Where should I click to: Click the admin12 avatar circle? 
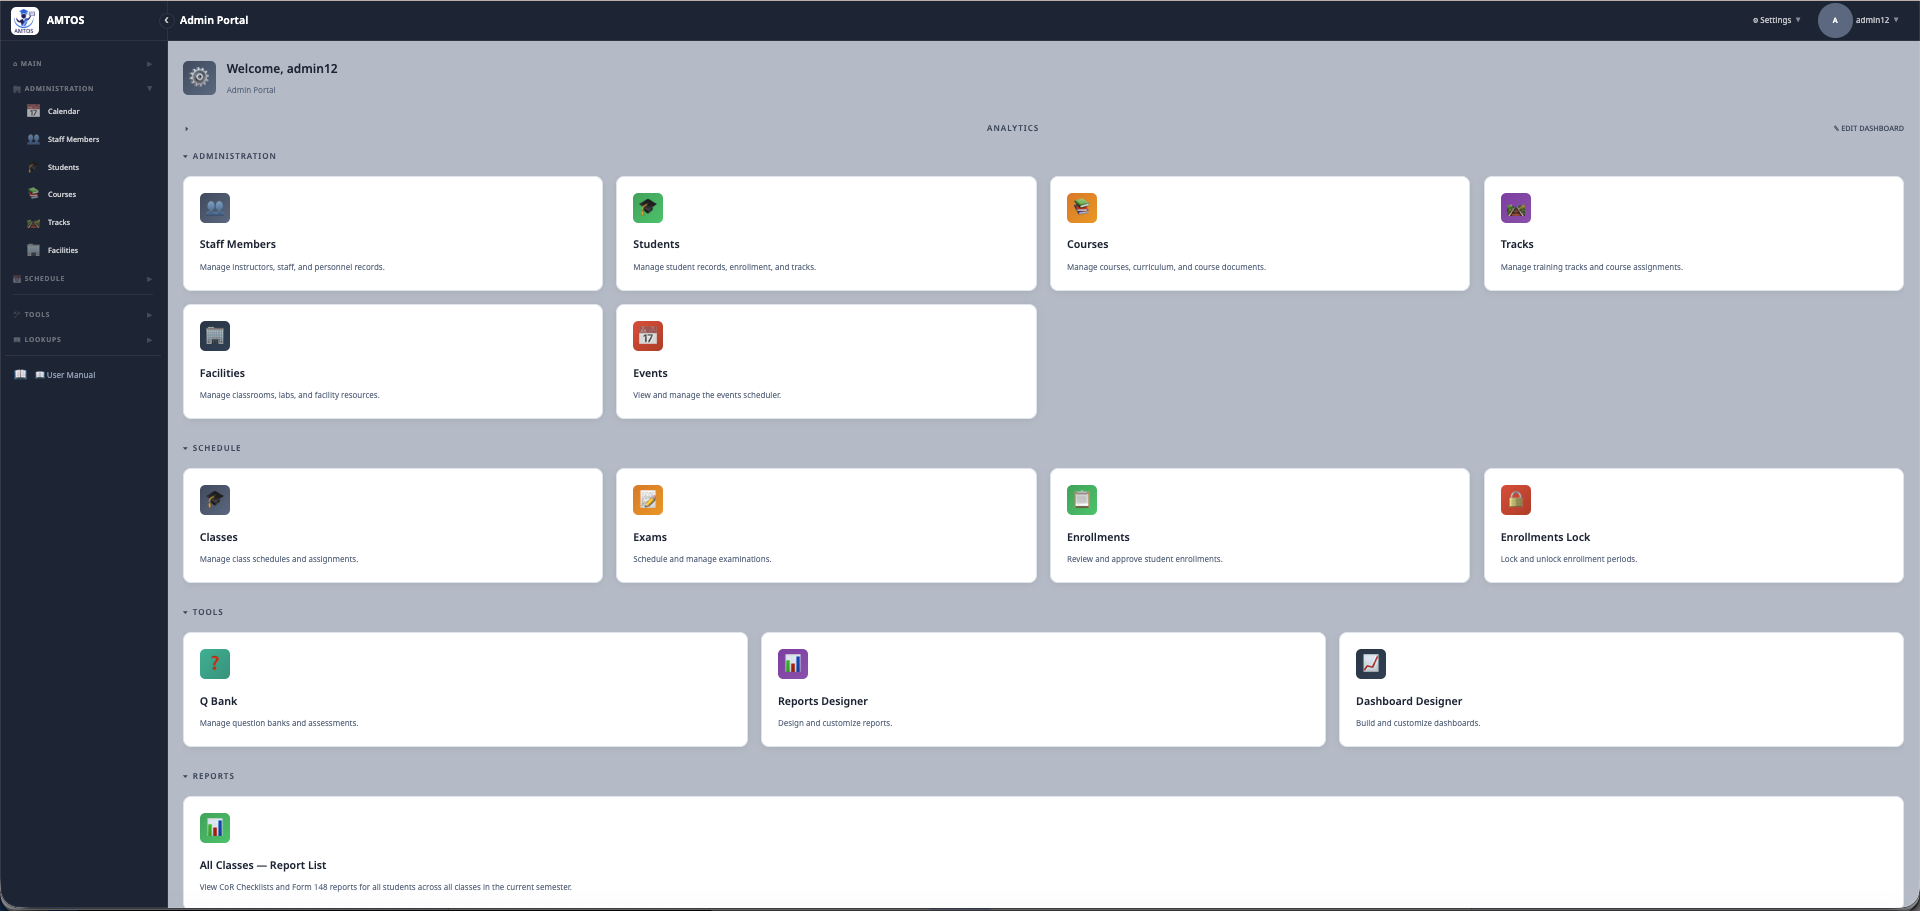click(x=1835, y=20)
